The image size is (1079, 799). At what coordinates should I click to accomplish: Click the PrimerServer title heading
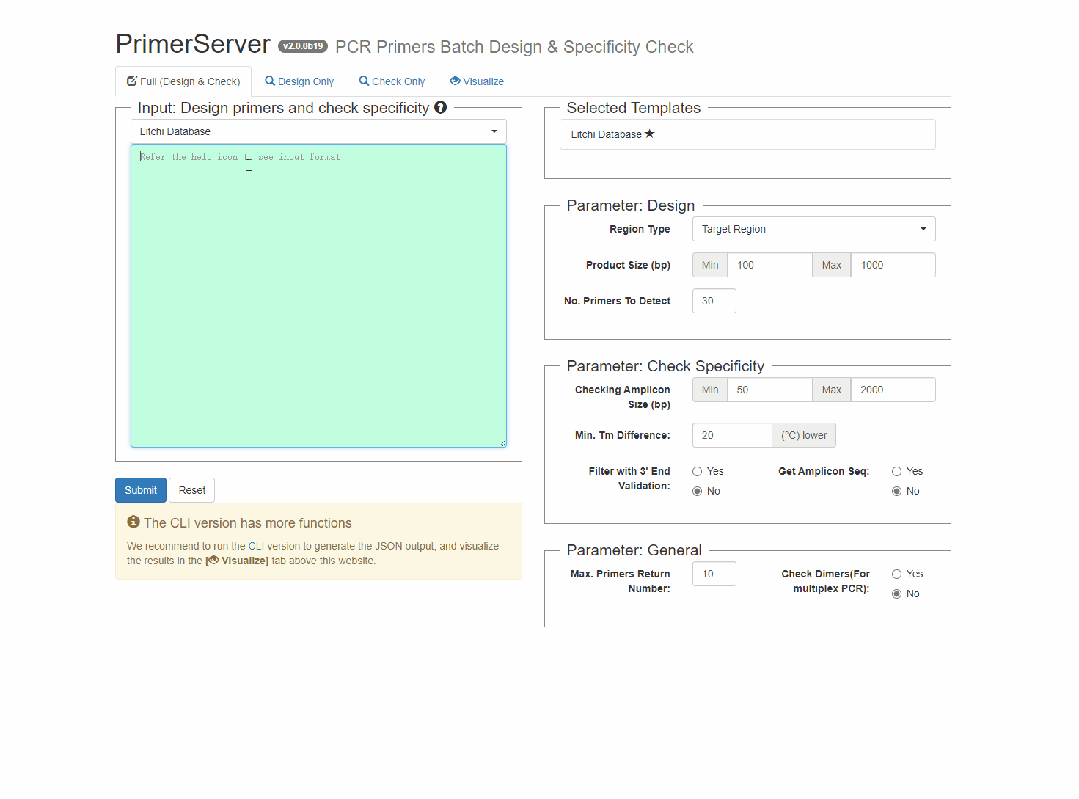[x=193, y=44]
